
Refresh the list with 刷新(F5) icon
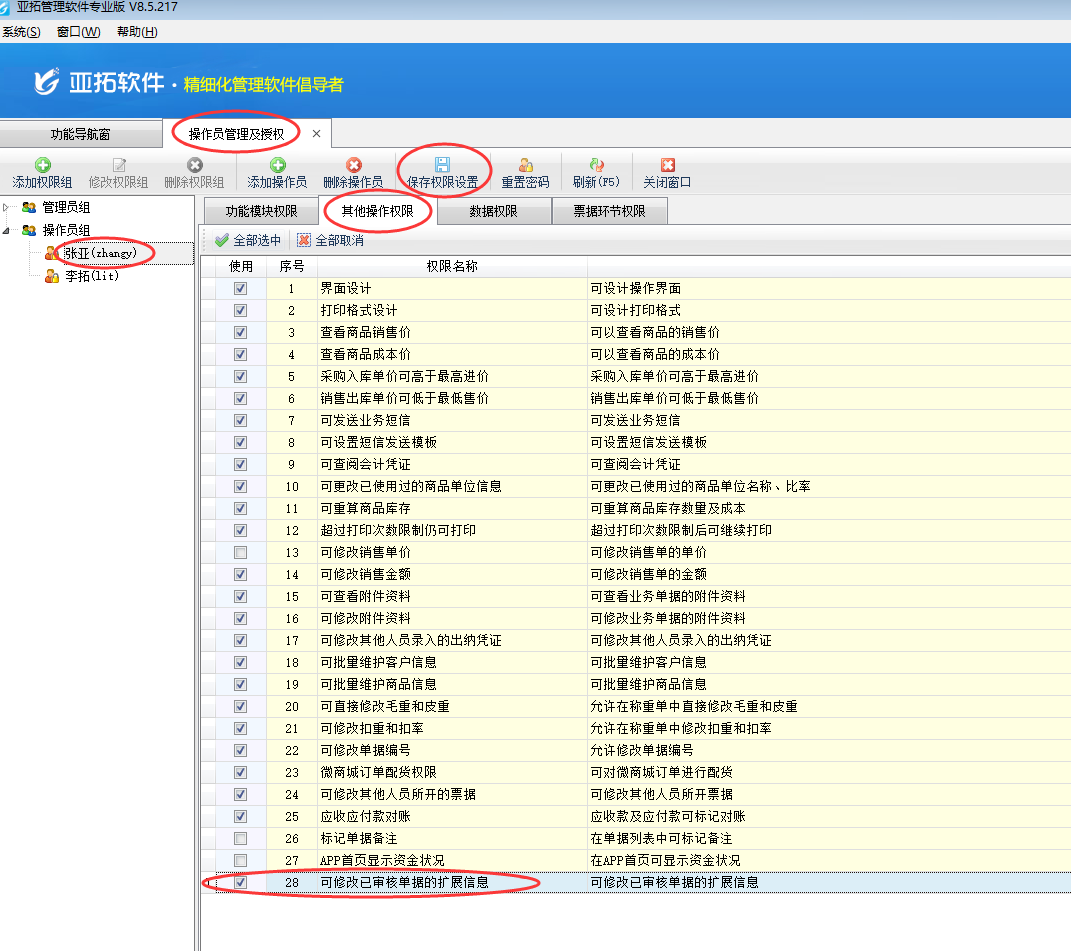point(596,165)
